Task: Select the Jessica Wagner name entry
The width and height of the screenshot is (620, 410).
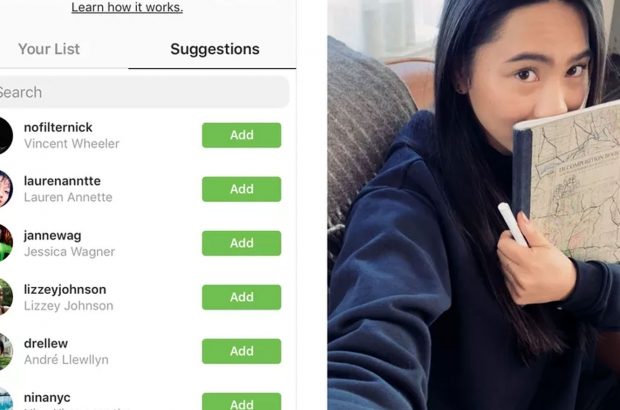Action: [69, 251]
